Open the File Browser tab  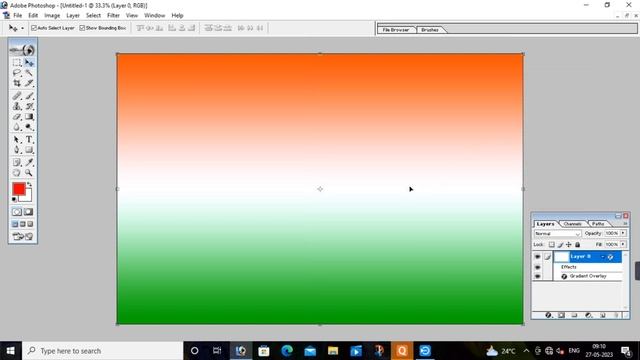(396, 30)
